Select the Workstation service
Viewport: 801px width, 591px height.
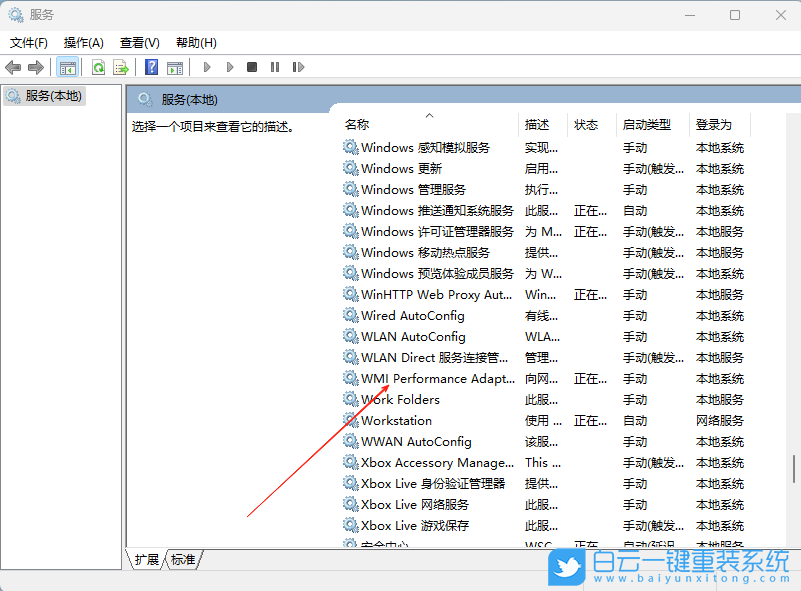395,420
